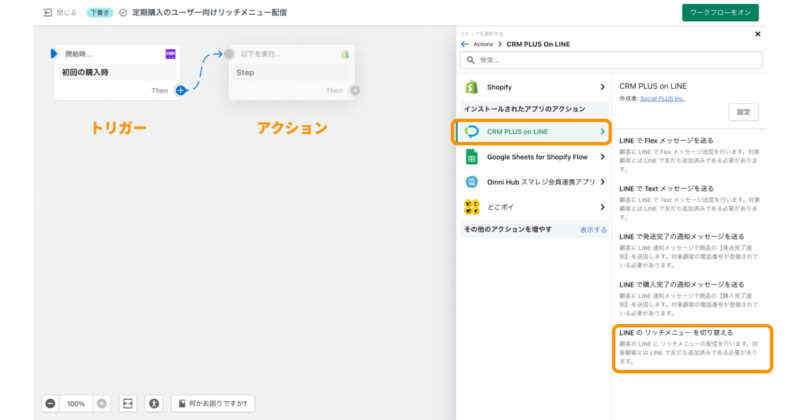Viewport: 800px width, 420px height.
Task: Click the Actions breadcrumb link
Action: click(483, 44)
